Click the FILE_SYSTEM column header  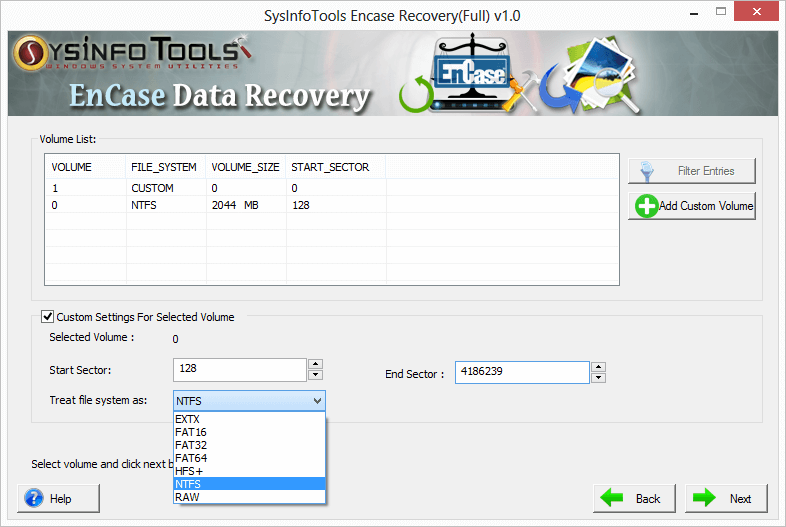click(165, 167)
